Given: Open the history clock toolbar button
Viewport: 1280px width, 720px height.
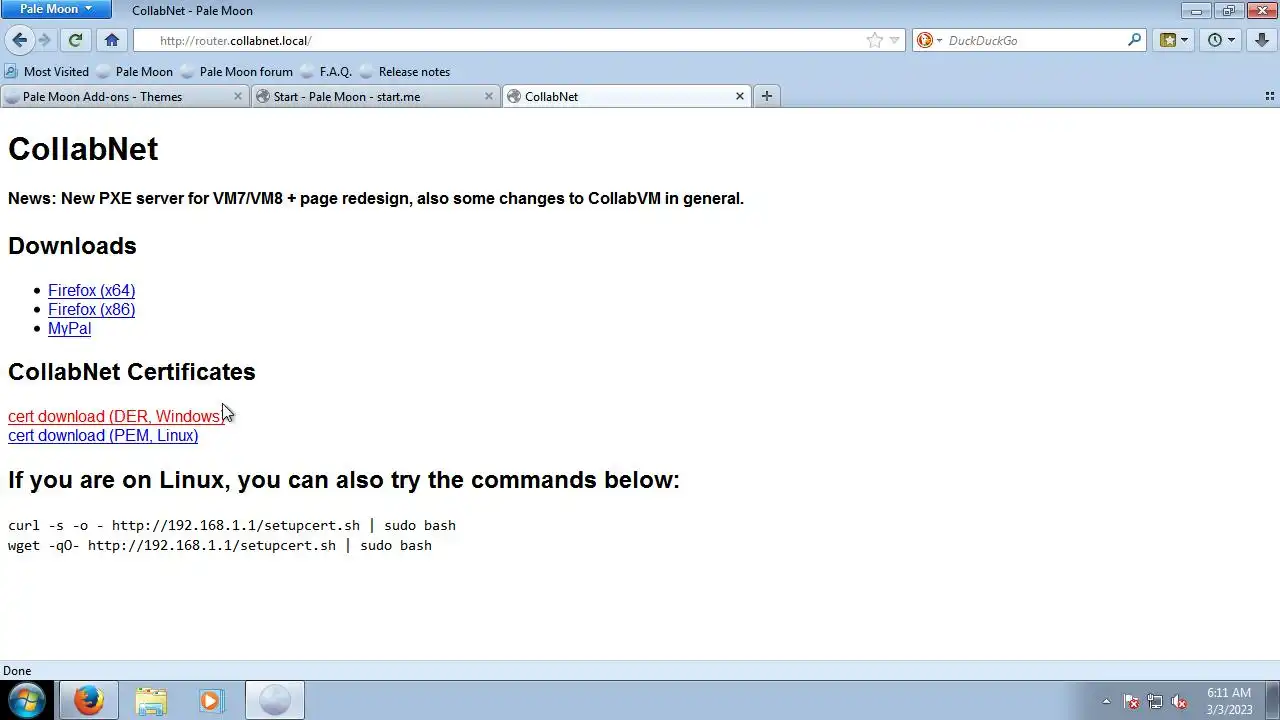Looking at the screenshot, I should coord(1222,40).
